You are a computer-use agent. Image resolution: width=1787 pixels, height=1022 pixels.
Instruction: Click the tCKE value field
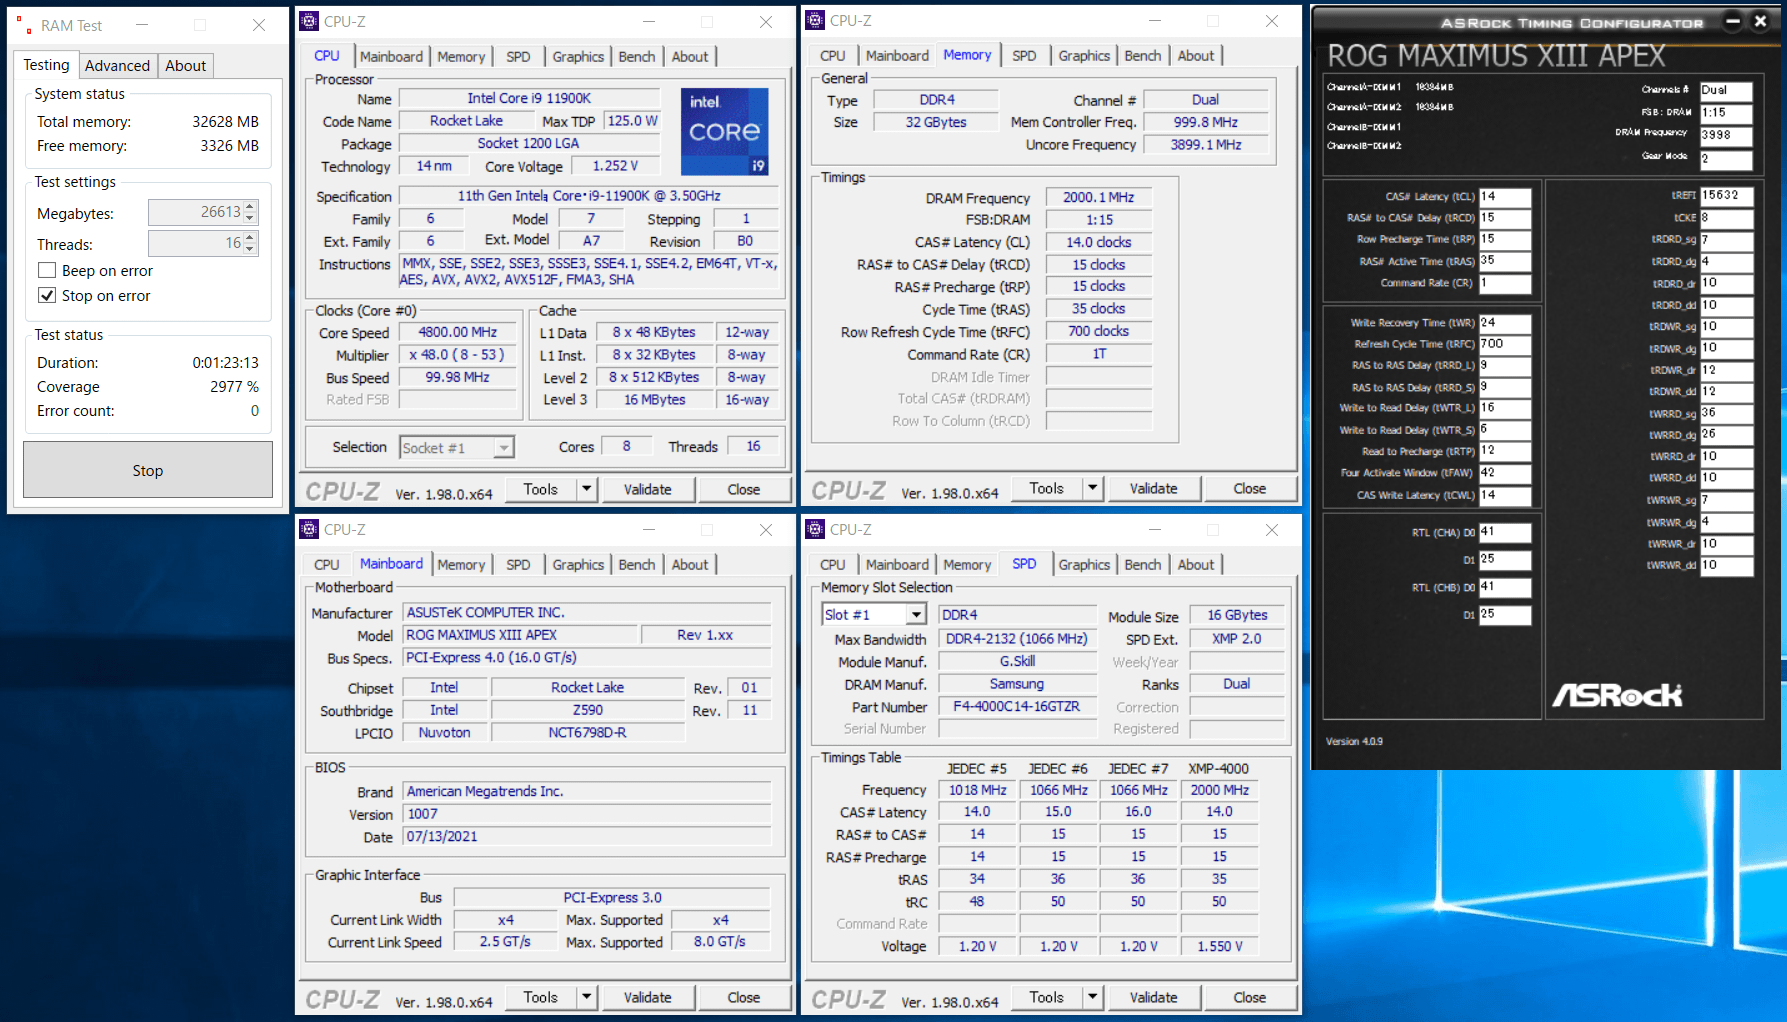tap(1727, 218)
